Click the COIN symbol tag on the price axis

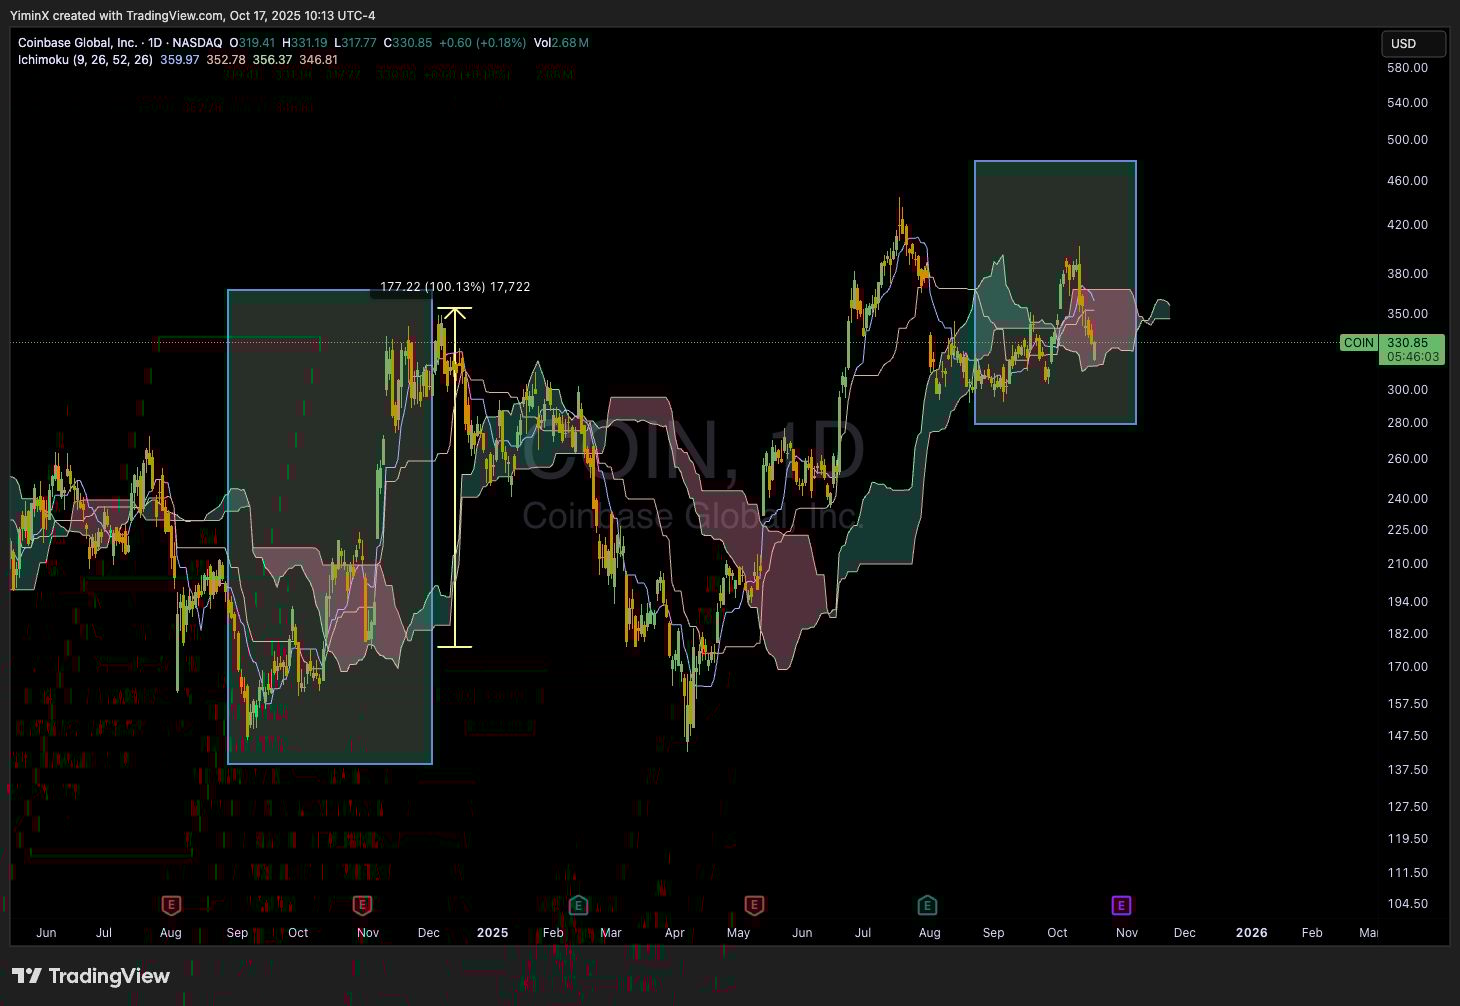coord(1358,342)
